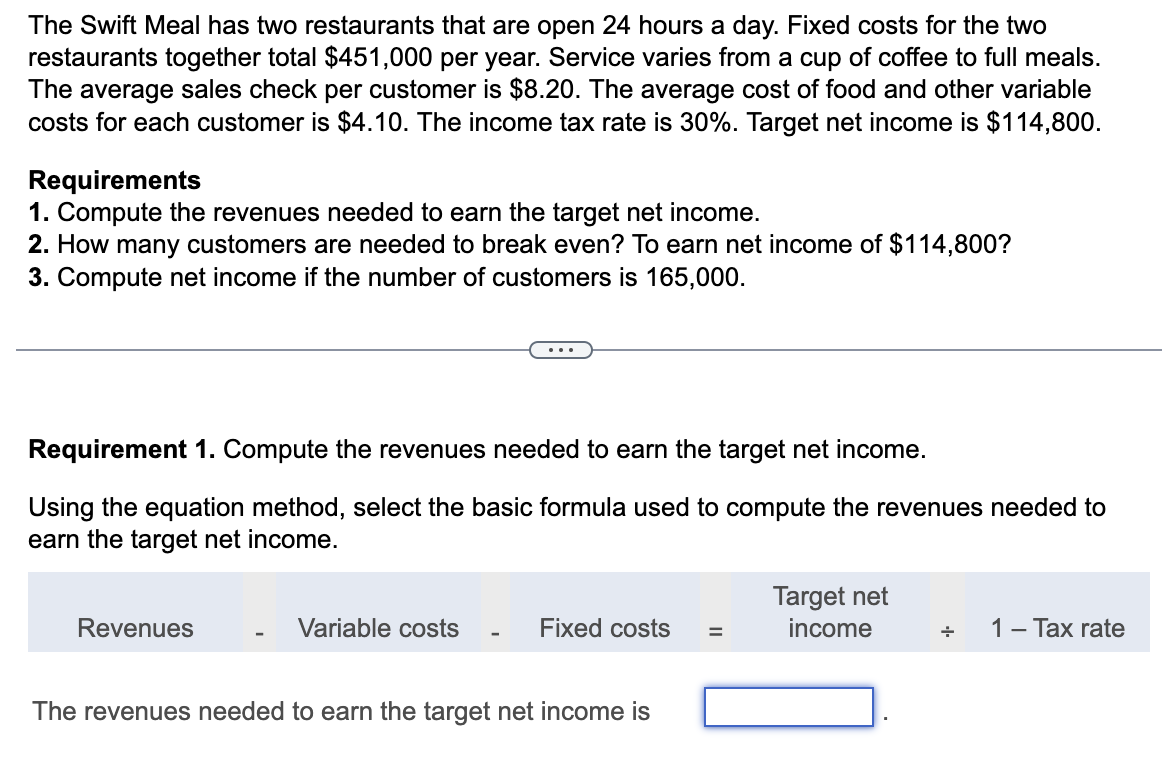Click requirement 2 about customers to break even
Image resolution: width=1170 pixels, height=770 pixels.
[520, 245]
